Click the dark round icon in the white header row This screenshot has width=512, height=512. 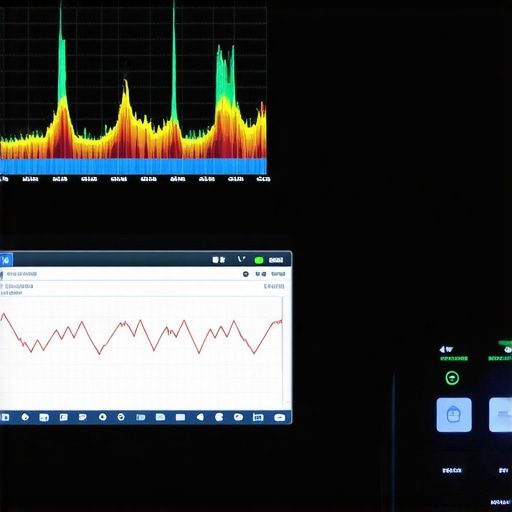coord(246,274)
